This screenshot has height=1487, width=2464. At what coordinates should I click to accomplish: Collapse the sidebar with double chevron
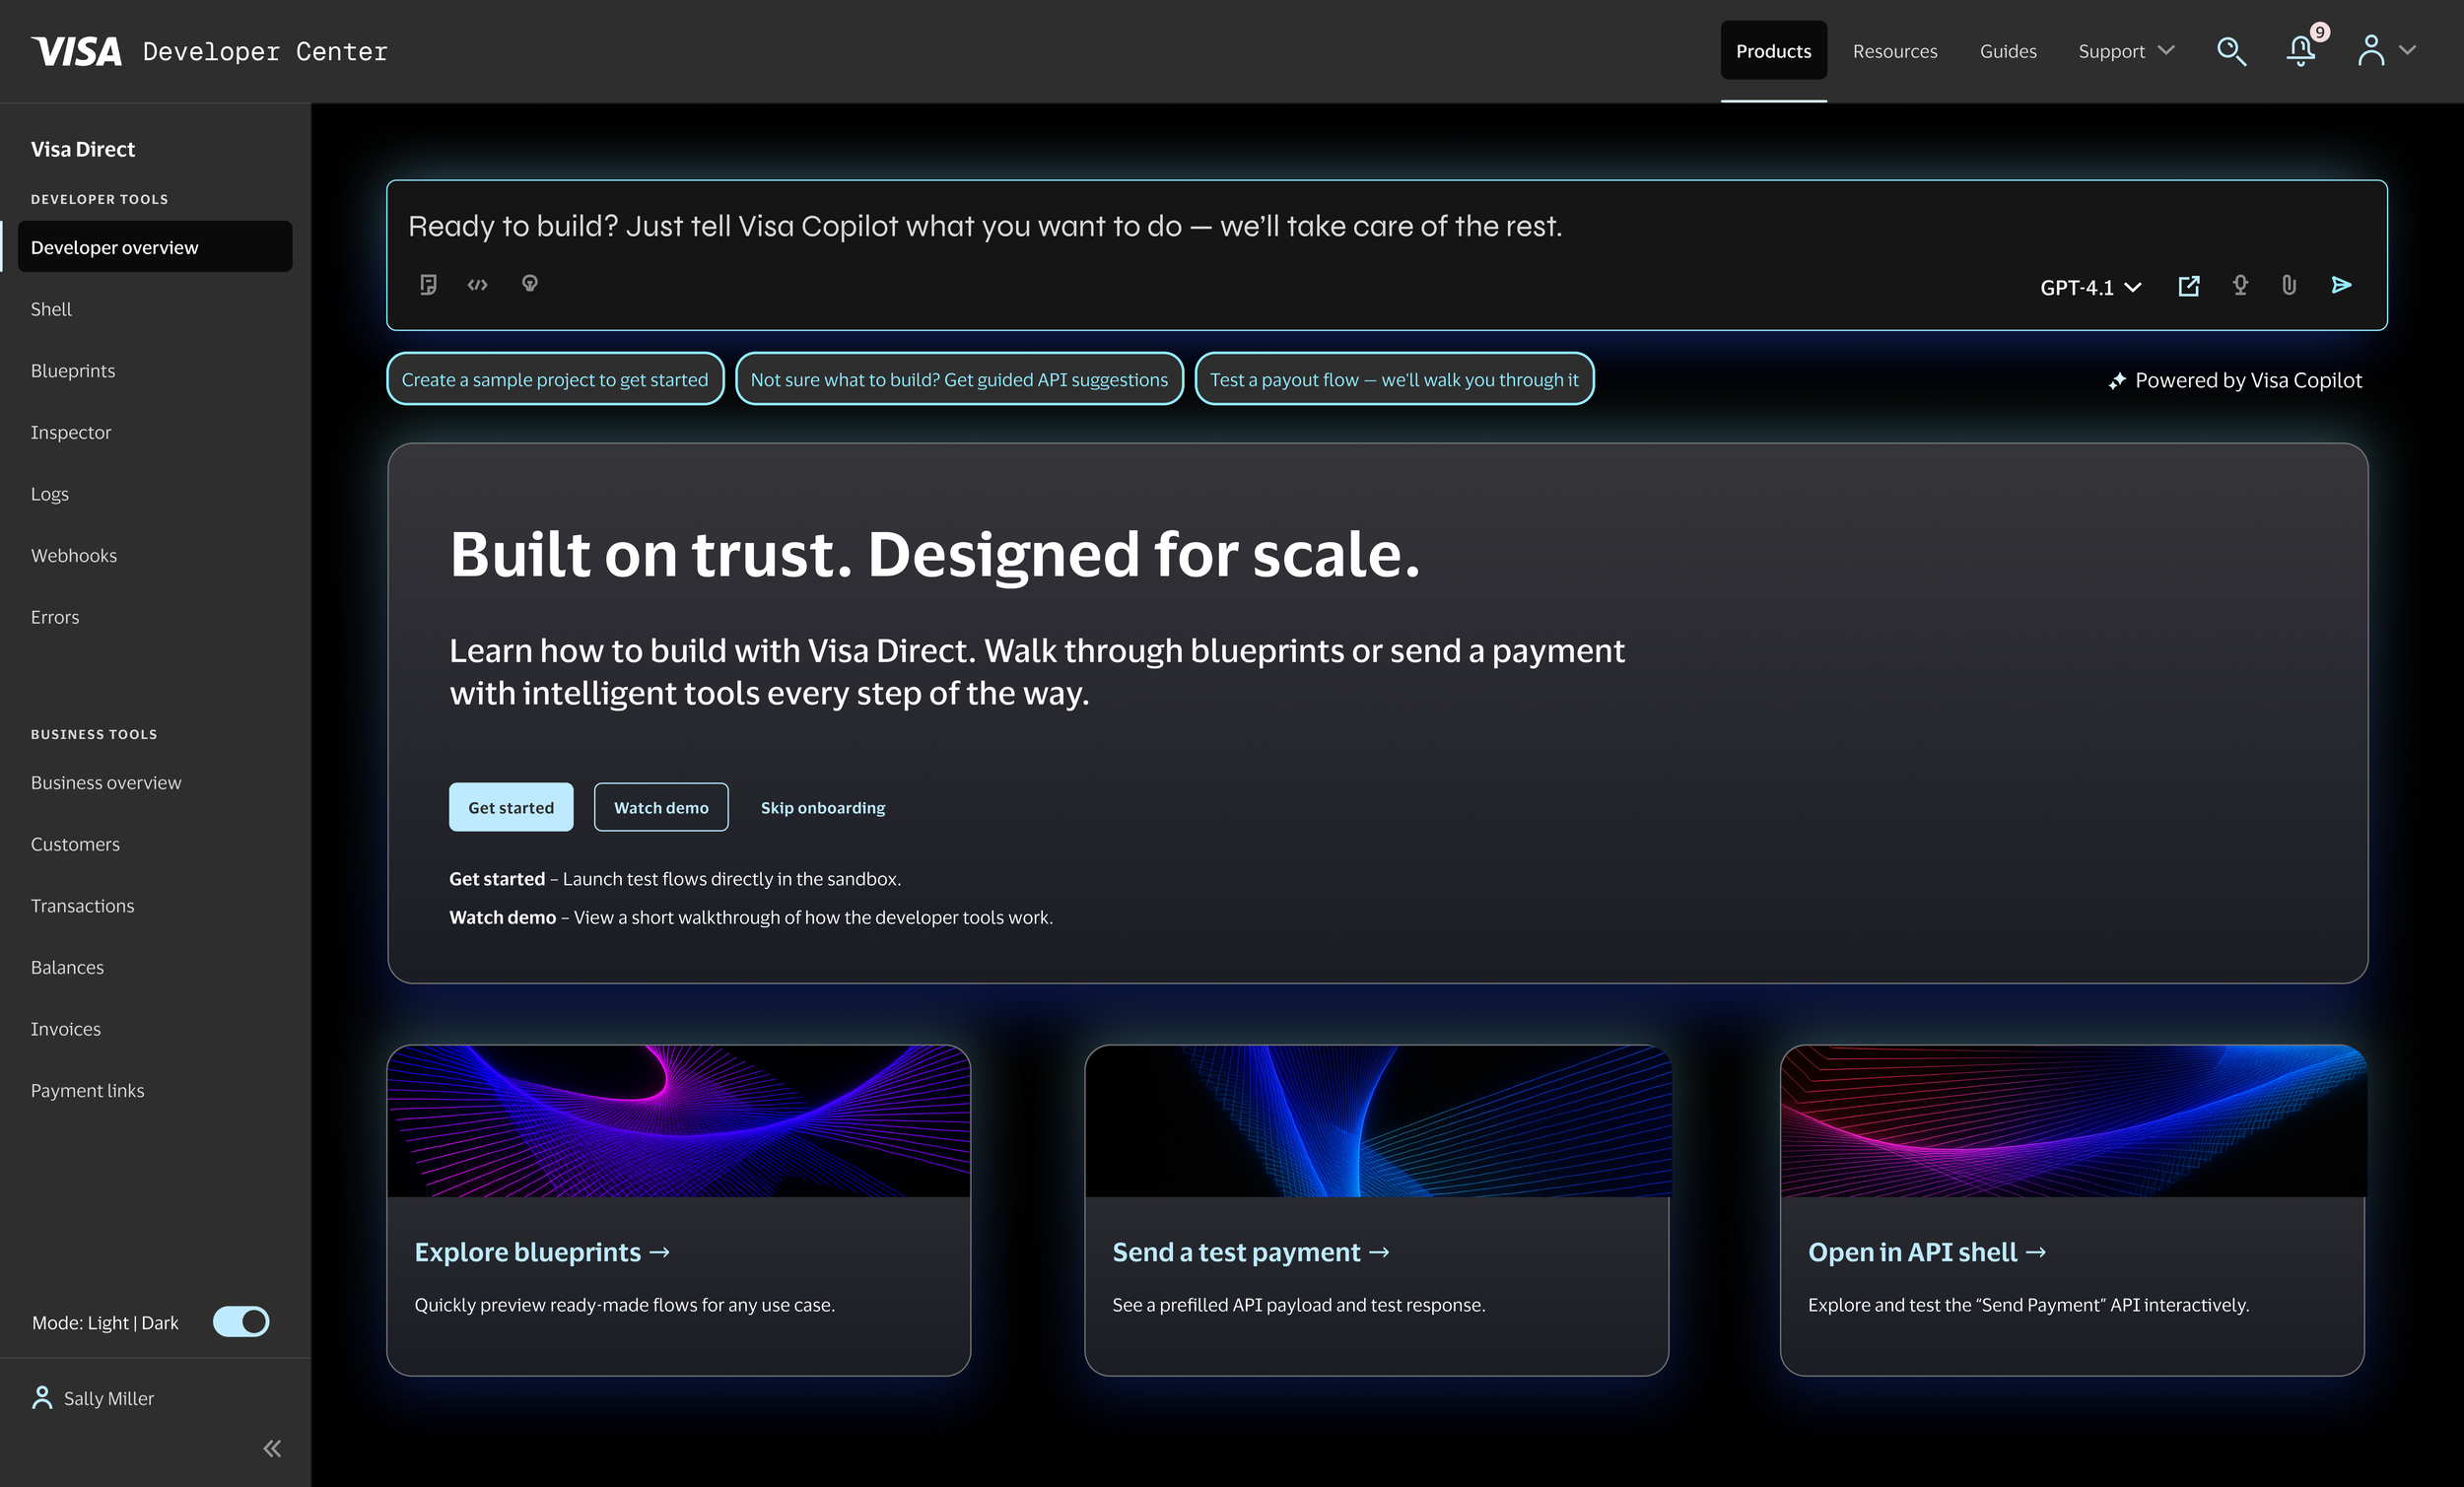pos(272,1448)
